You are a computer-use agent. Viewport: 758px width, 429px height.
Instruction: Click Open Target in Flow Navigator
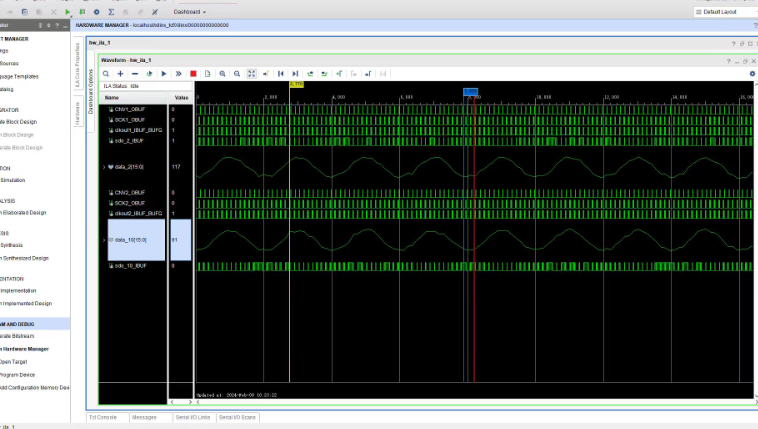pos(14,362)
